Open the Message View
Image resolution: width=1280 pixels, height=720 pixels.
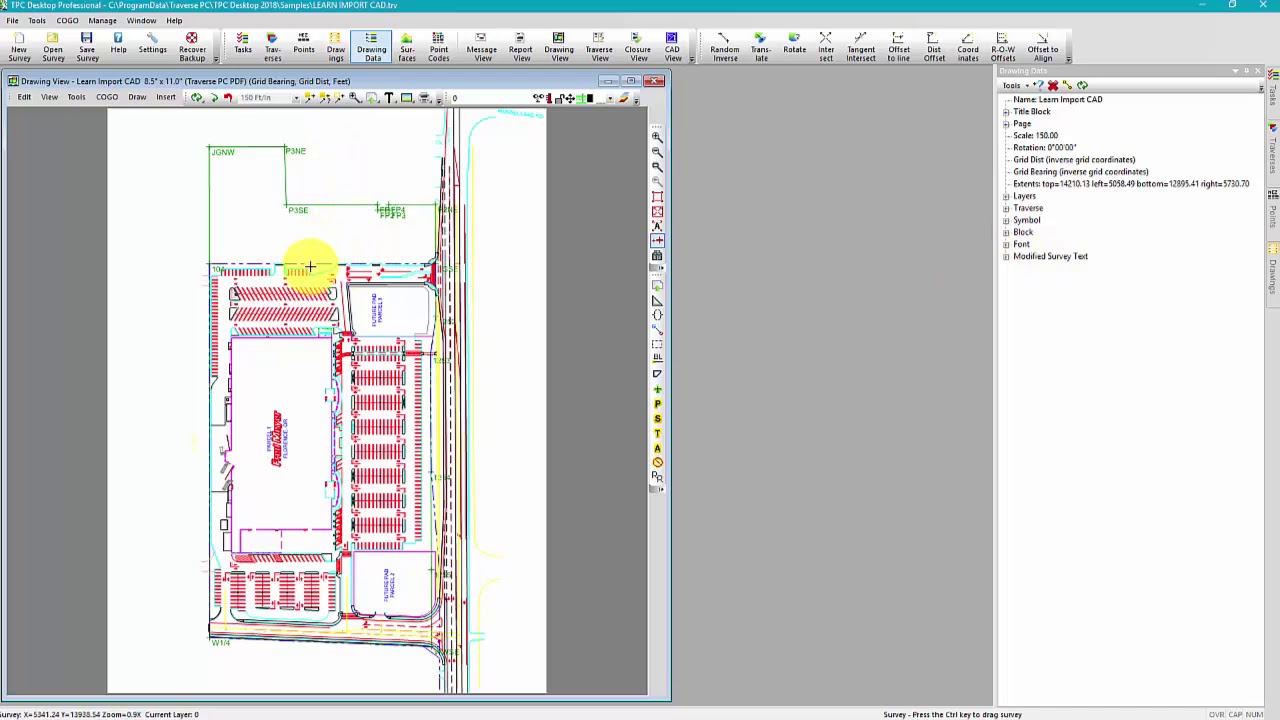click(482, 47)
